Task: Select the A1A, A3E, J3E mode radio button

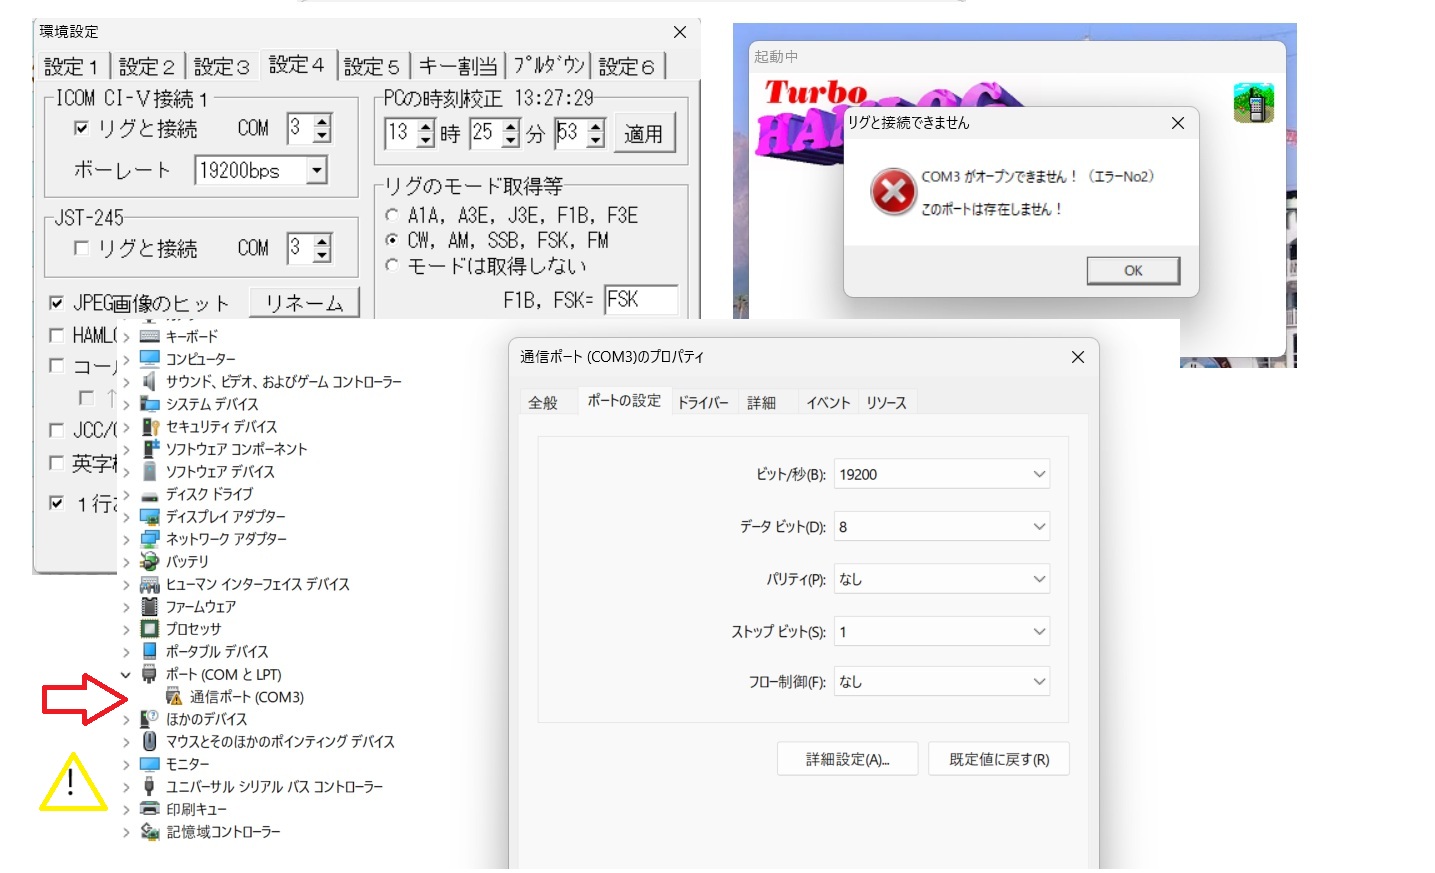Action: pos(392,215)
